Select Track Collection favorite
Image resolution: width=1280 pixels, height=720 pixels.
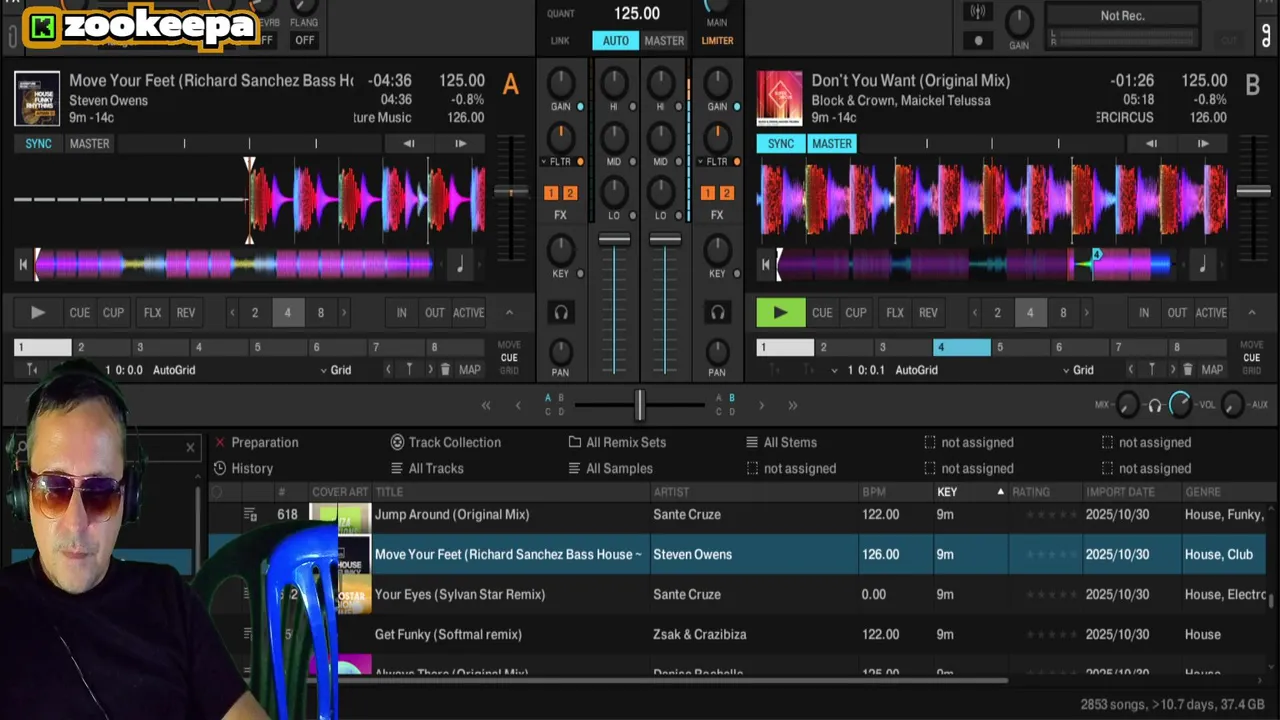pyautogui.click(x=445, y=442)
